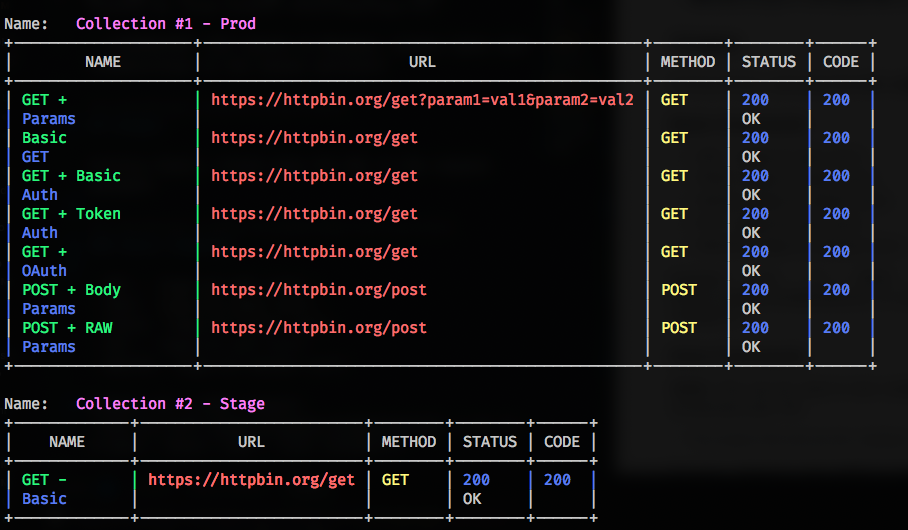Click the POST method in POST + Body Params row
The height and width of the screenshot is (530, 908).
click(679, 290)
